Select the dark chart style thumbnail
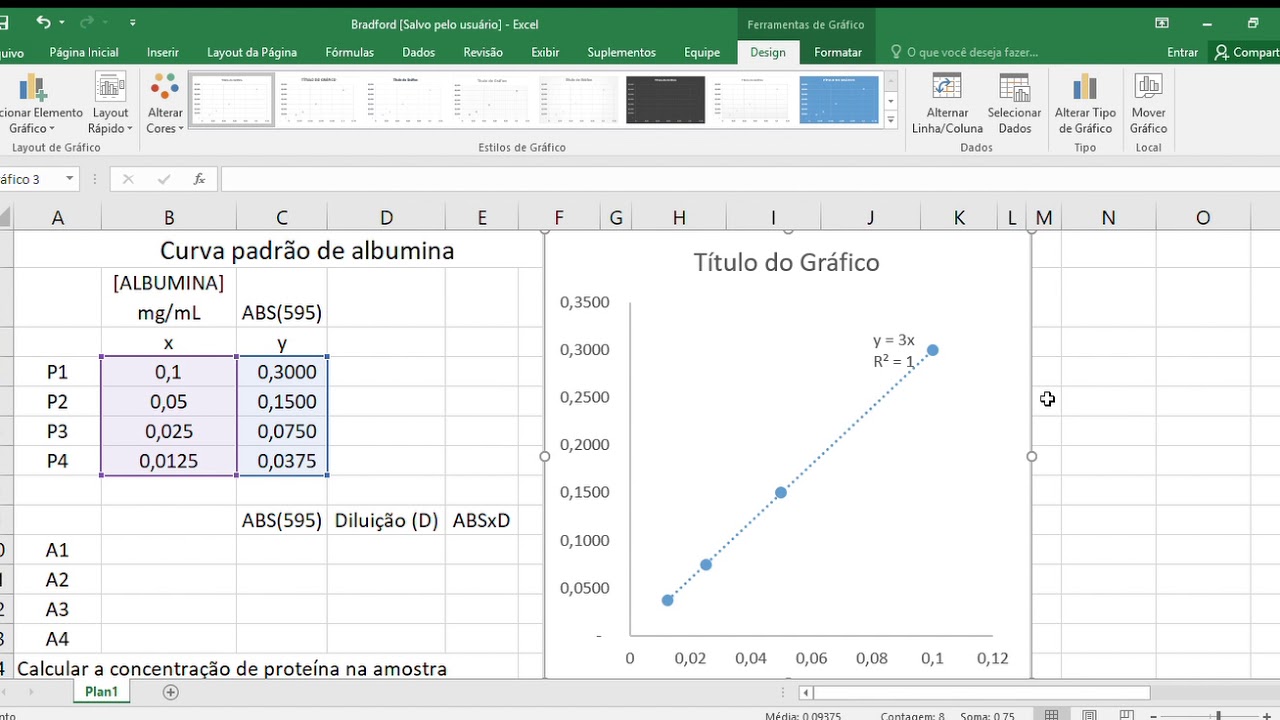Image resolution: width=1280 pixels, height=720 pixels. point(665,99)
